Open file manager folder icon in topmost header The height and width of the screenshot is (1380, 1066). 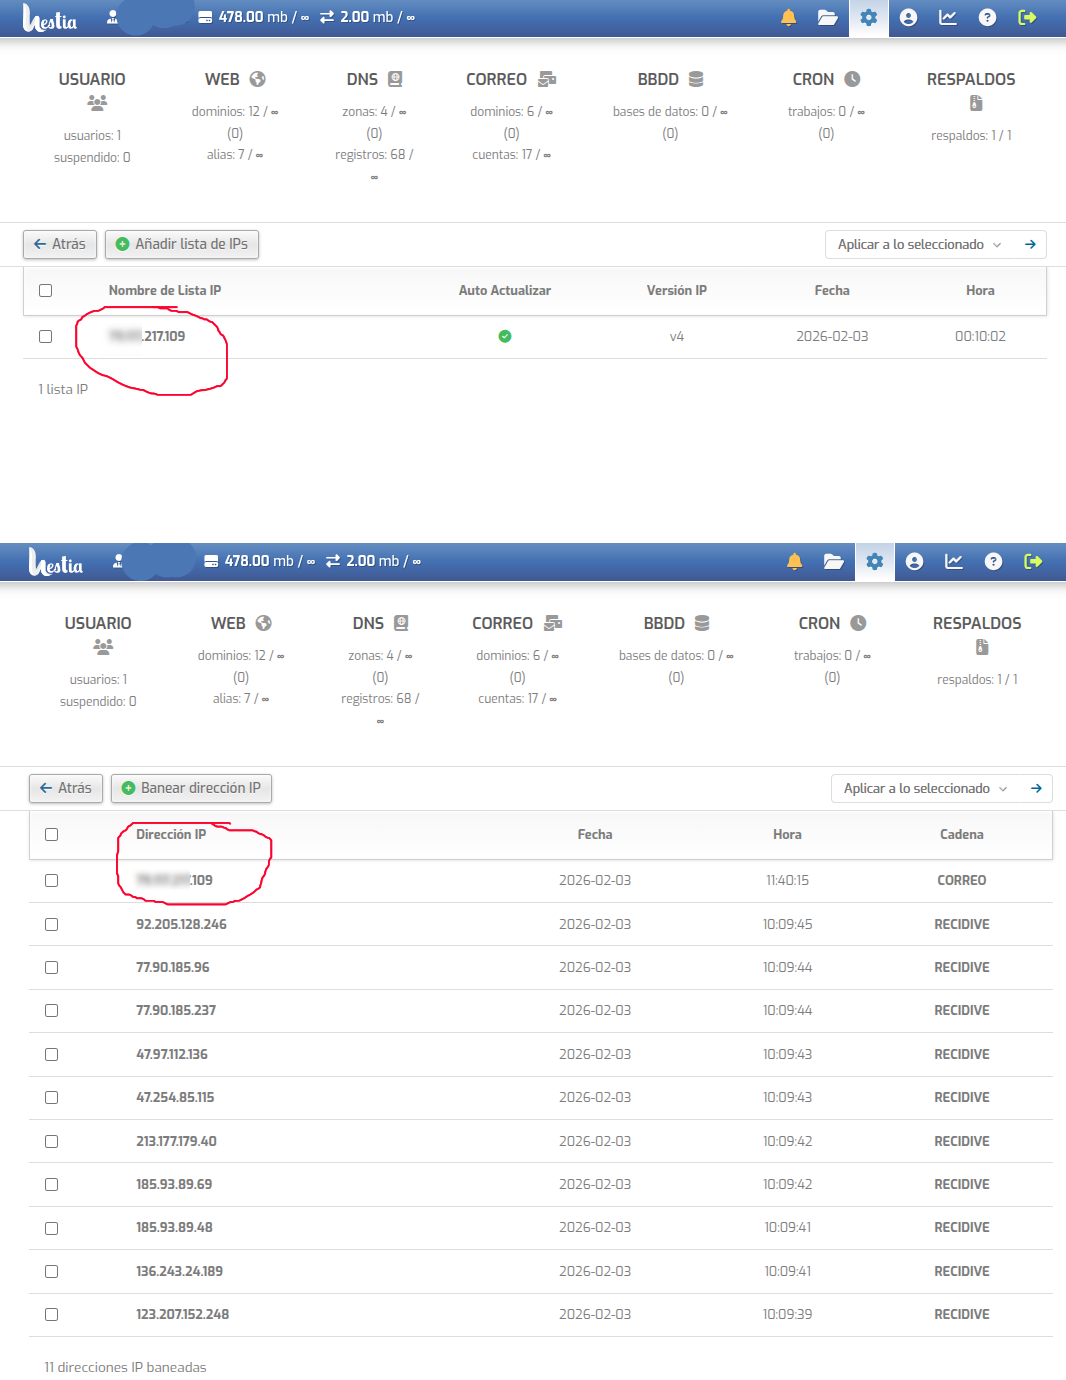827,18
